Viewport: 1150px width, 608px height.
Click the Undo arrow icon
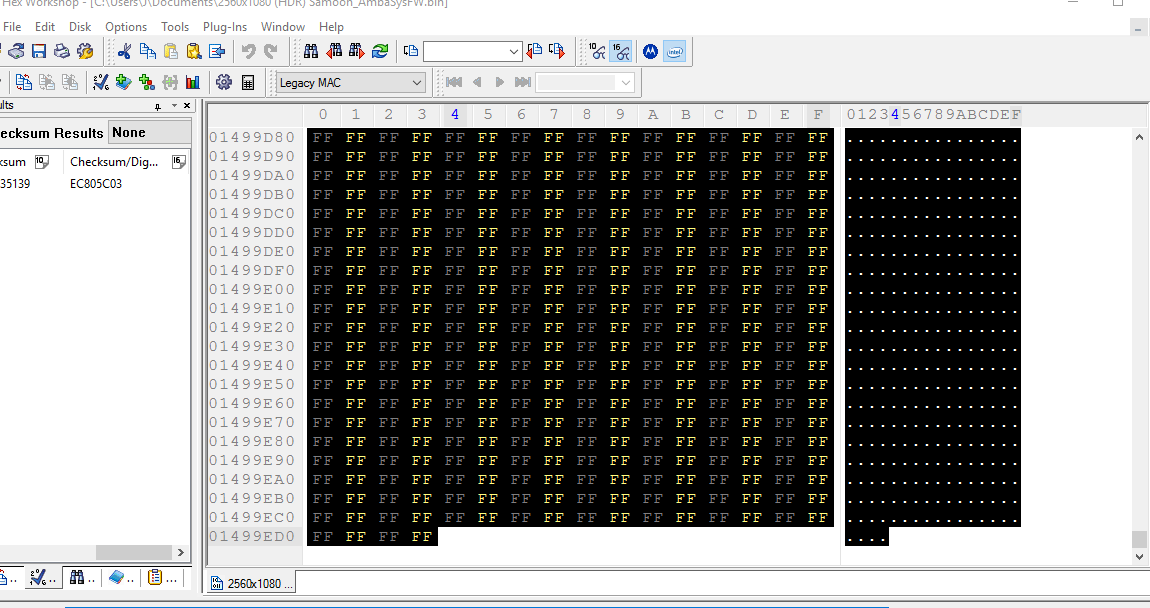tap(248, 51)
